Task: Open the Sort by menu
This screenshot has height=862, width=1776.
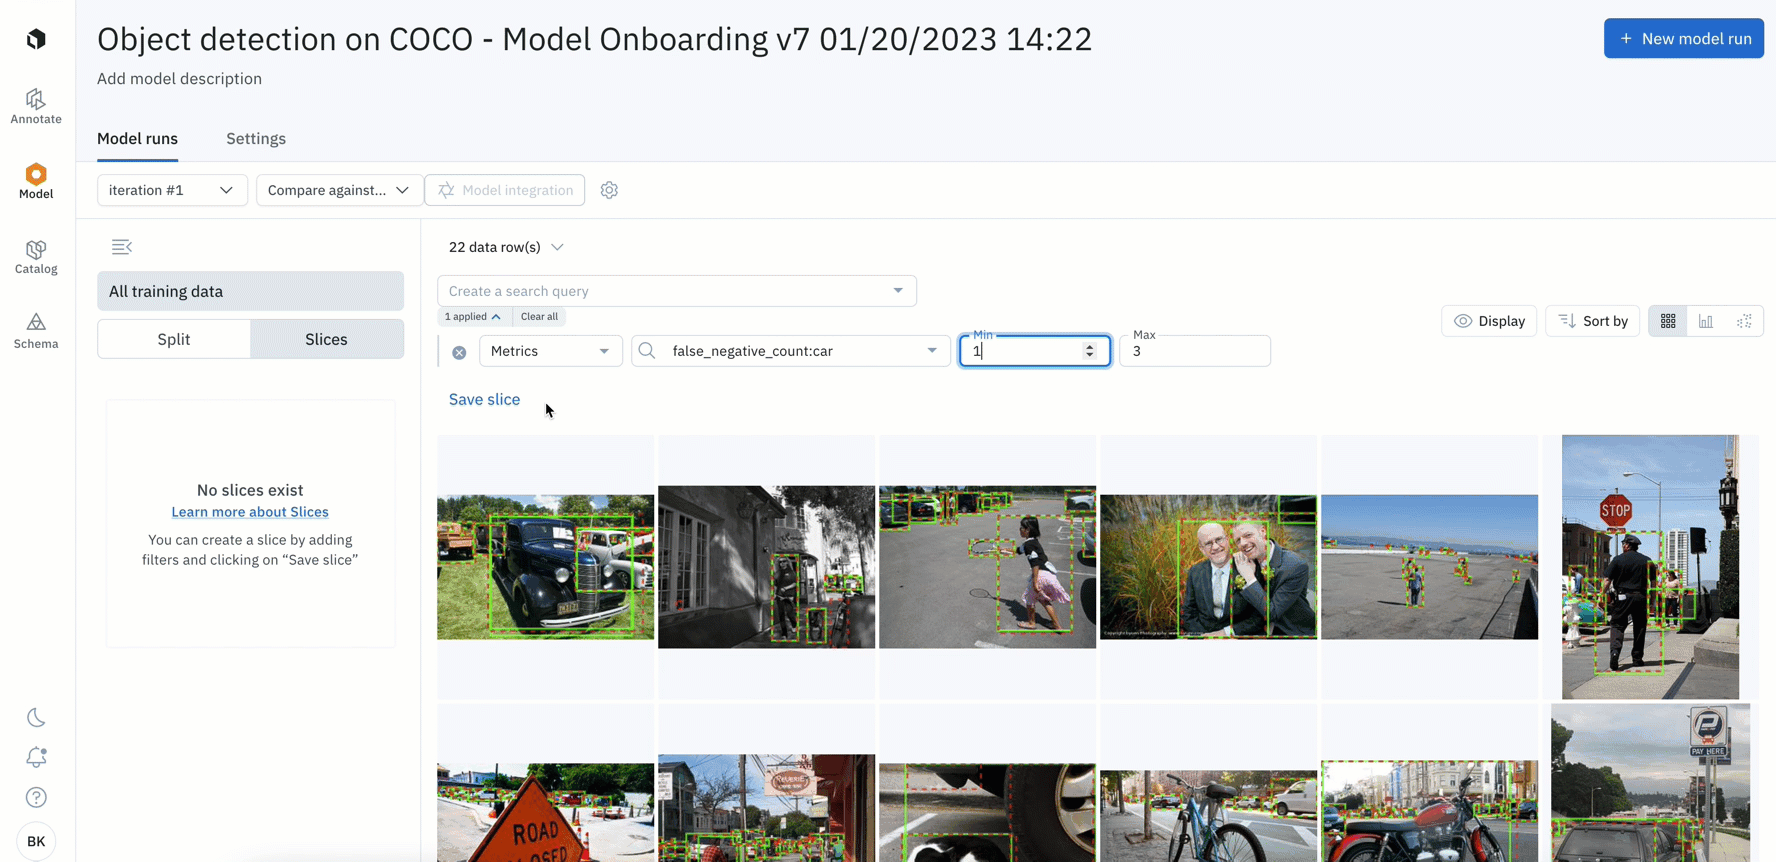Action: [x=1593, y=321]
